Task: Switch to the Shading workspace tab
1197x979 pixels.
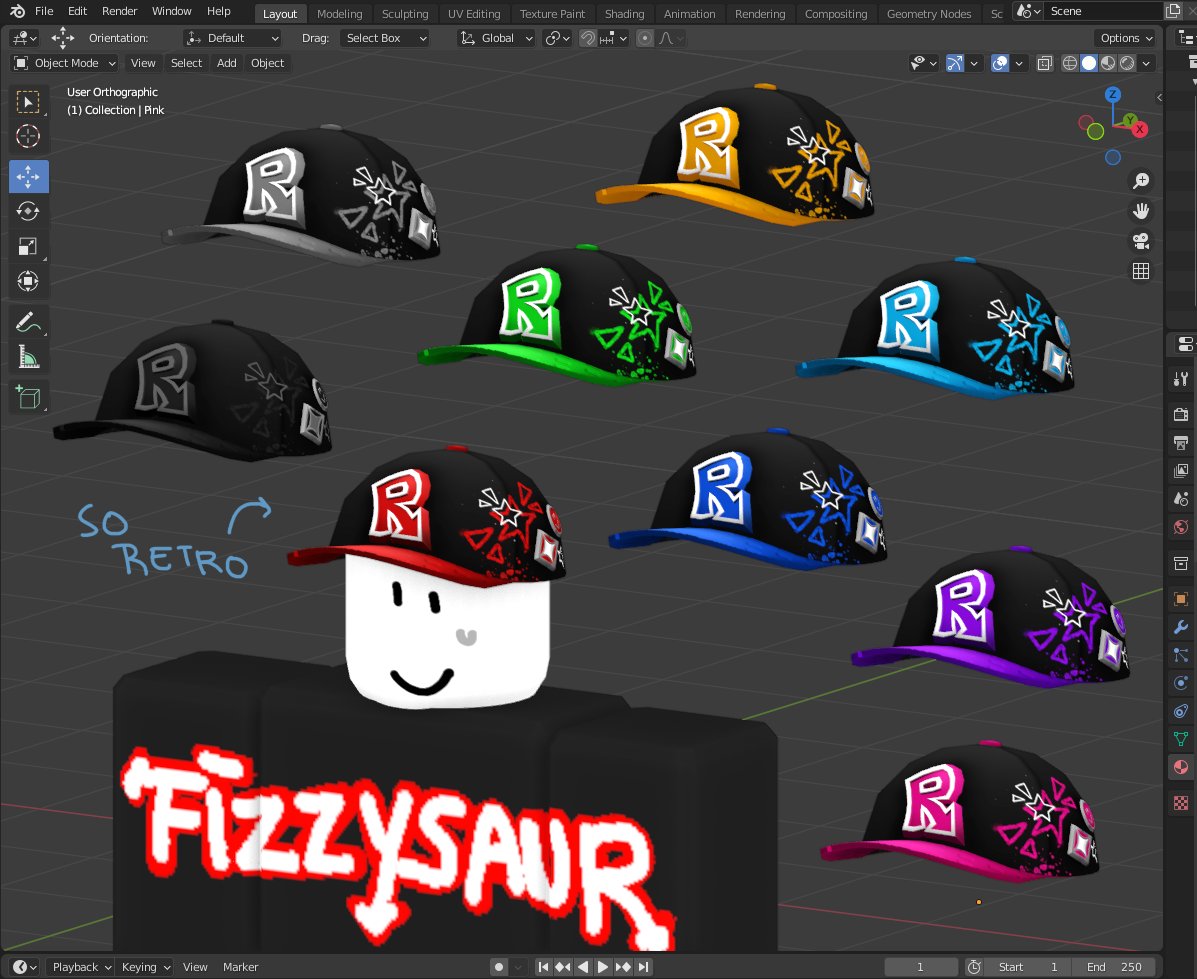Action: 624,14
